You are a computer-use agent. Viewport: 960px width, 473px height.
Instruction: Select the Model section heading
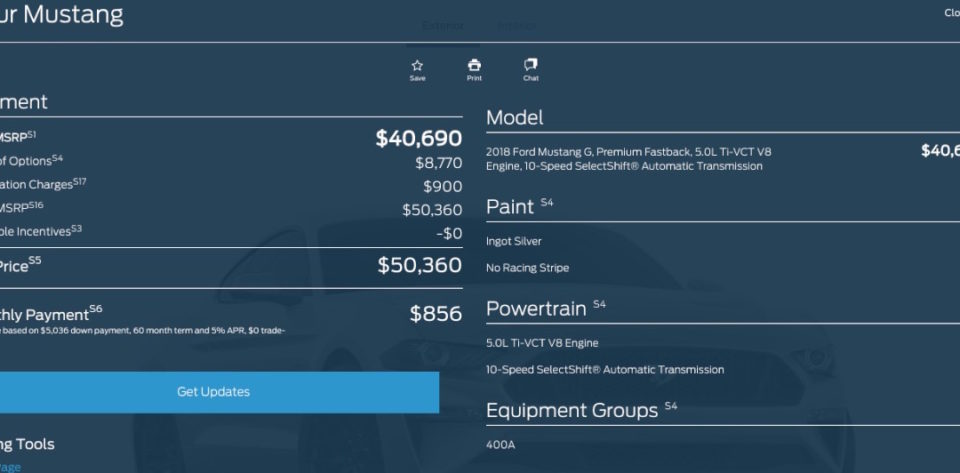tap(514, 117)
